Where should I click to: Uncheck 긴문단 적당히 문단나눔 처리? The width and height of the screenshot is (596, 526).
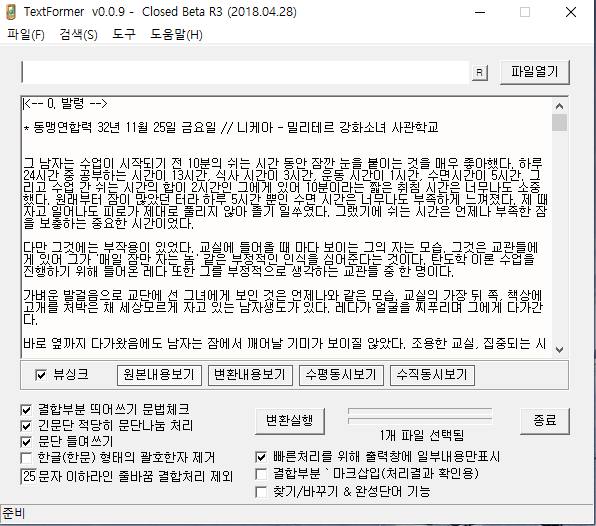26,426
